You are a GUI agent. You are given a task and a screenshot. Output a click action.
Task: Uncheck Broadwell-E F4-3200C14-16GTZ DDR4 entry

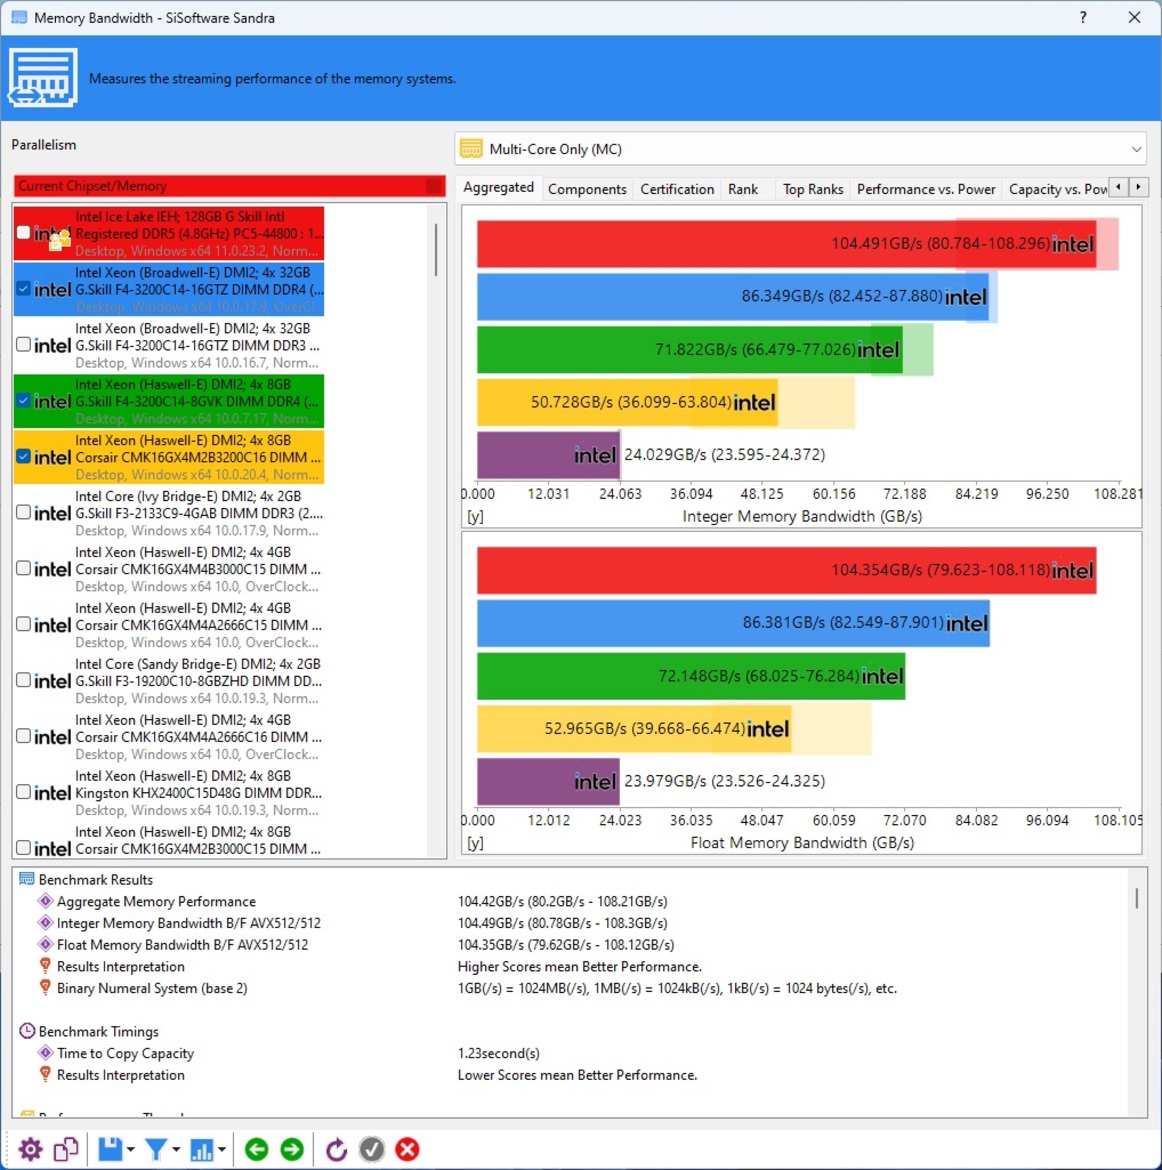pyautogui.click(x=23, y=289)
